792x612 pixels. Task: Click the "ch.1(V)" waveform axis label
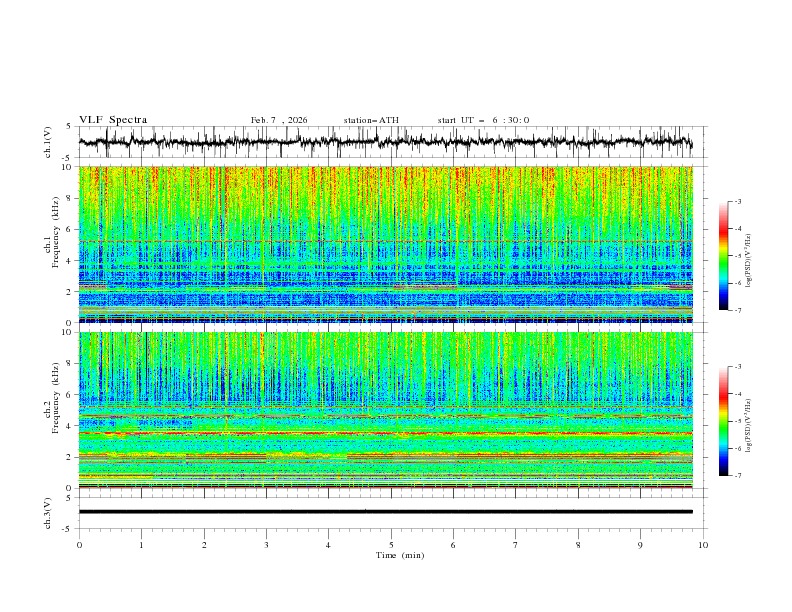[48, 142]
